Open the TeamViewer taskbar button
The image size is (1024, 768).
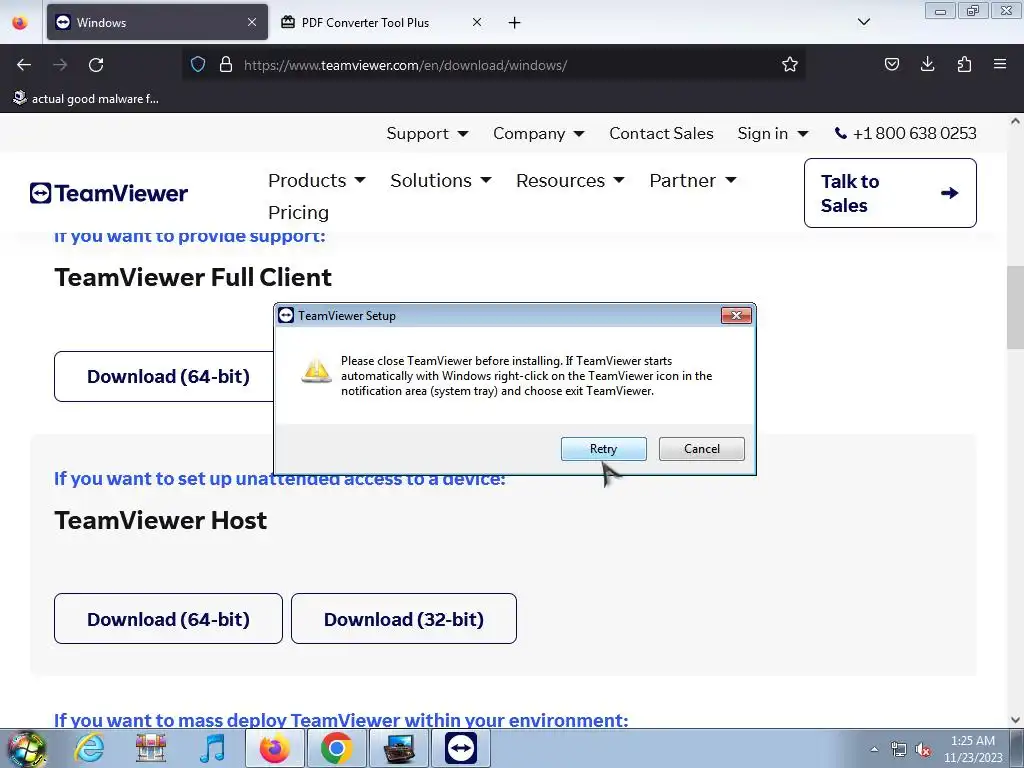click(x=460, y=748)
